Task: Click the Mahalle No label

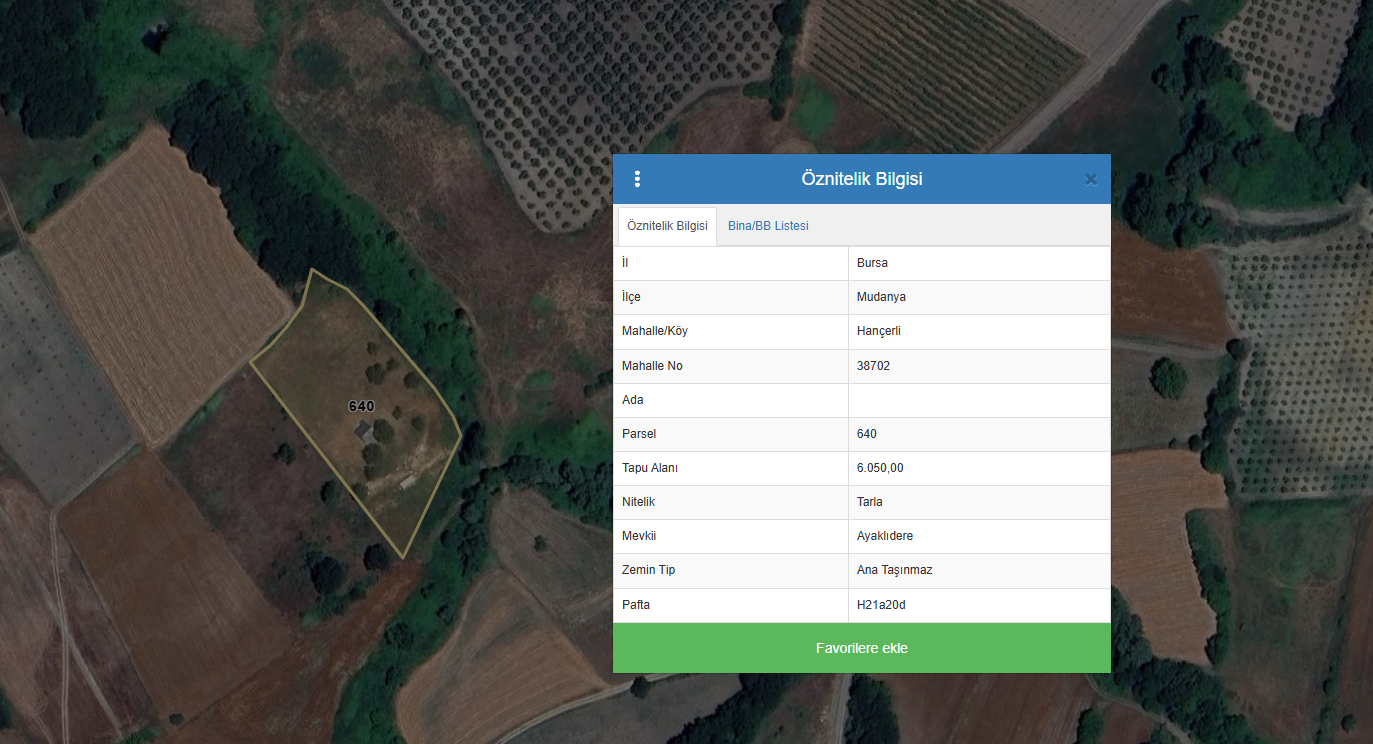Action: click(x=652, y=366)
